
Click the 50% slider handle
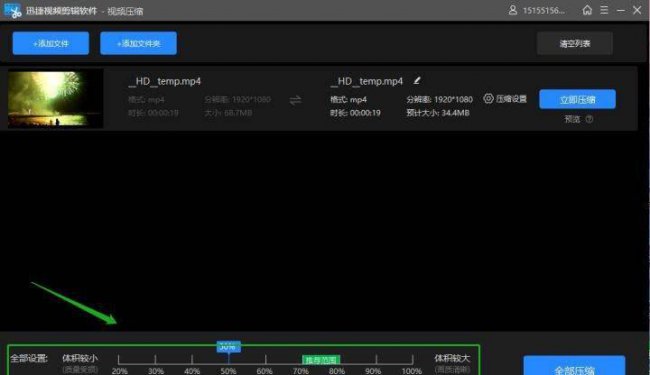(228, 347)
